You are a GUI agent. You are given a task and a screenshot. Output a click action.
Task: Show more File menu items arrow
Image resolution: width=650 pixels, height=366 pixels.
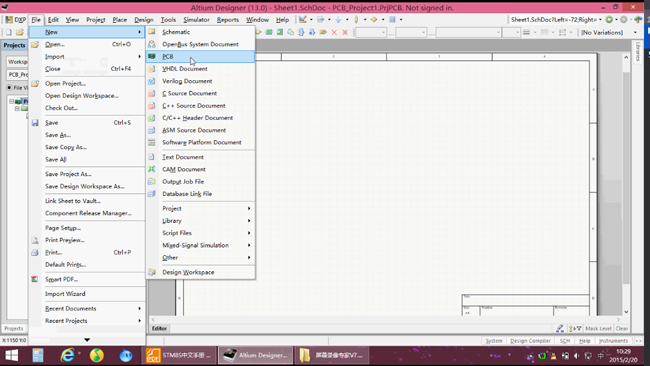tap(87, 340)
